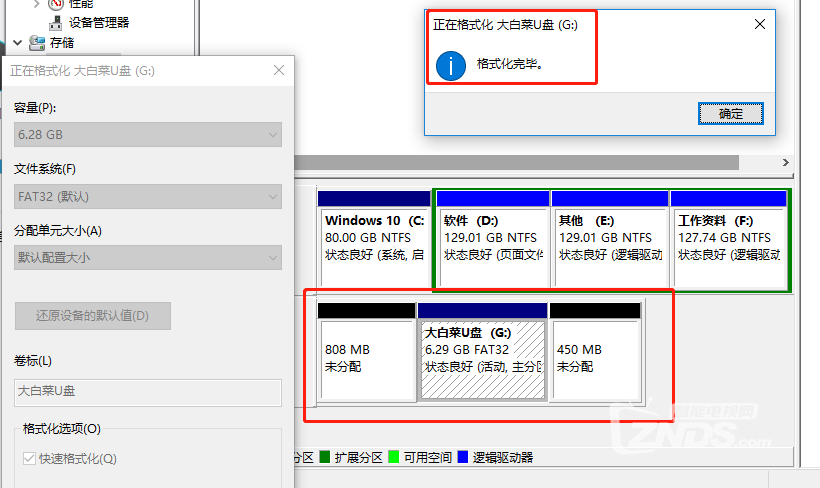Select the 其他 (E:) partition
The width and height of the screenshot is (820, 488).
609,239
